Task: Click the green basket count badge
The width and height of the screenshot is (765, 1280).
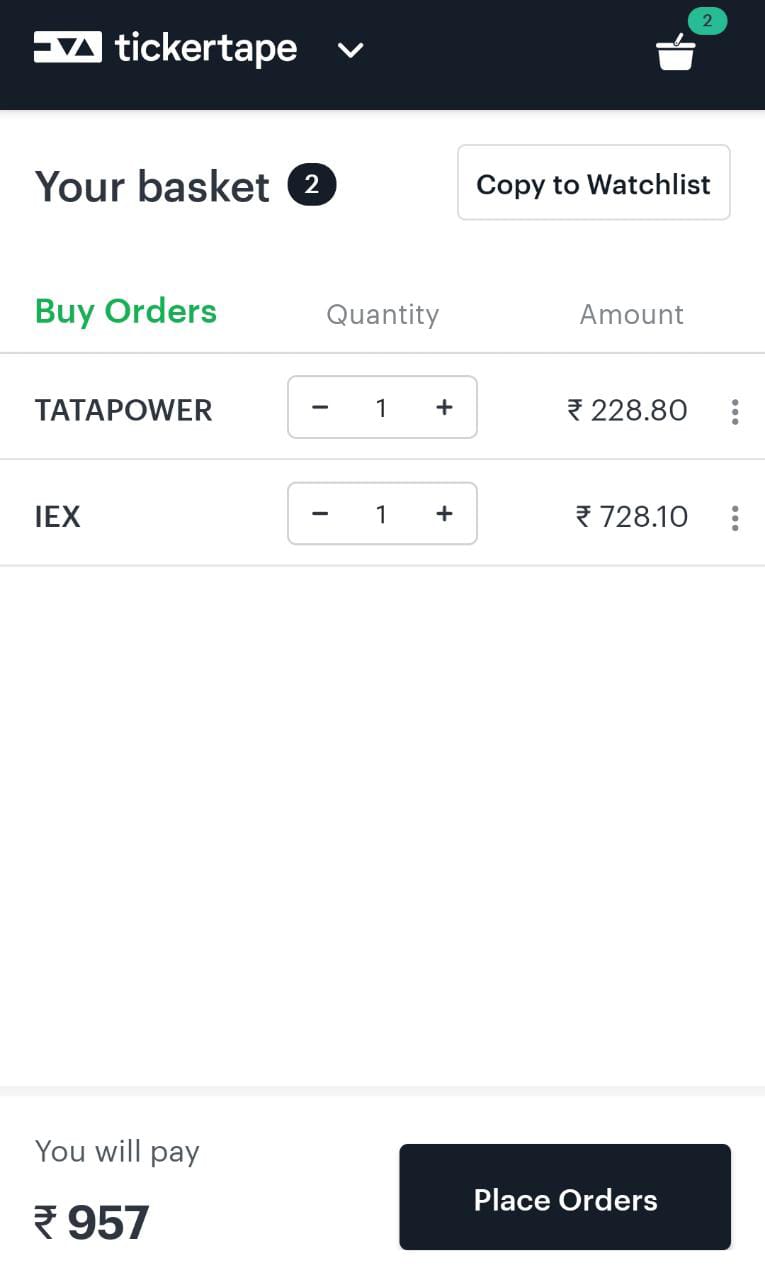Action: pyautogui.click(x=707, y=21)
